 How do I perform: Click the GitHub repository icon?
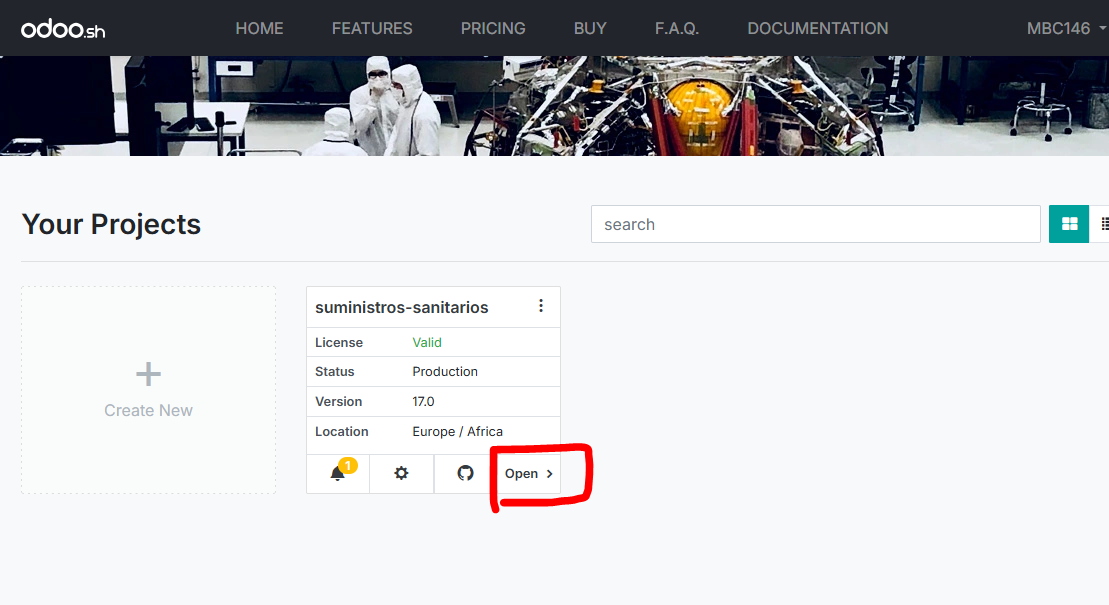pyautogui.click(x=465, y=473)
